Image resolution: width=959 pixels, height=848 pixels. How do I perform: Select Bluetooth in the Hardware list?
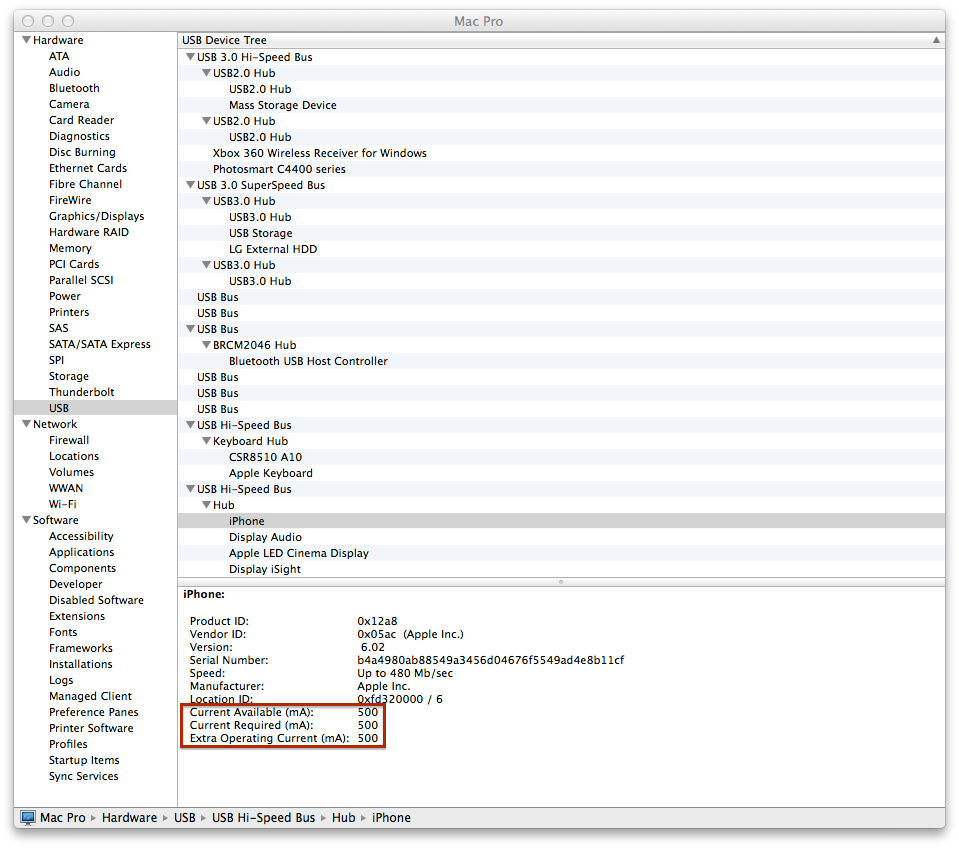(x=74, y=88)
